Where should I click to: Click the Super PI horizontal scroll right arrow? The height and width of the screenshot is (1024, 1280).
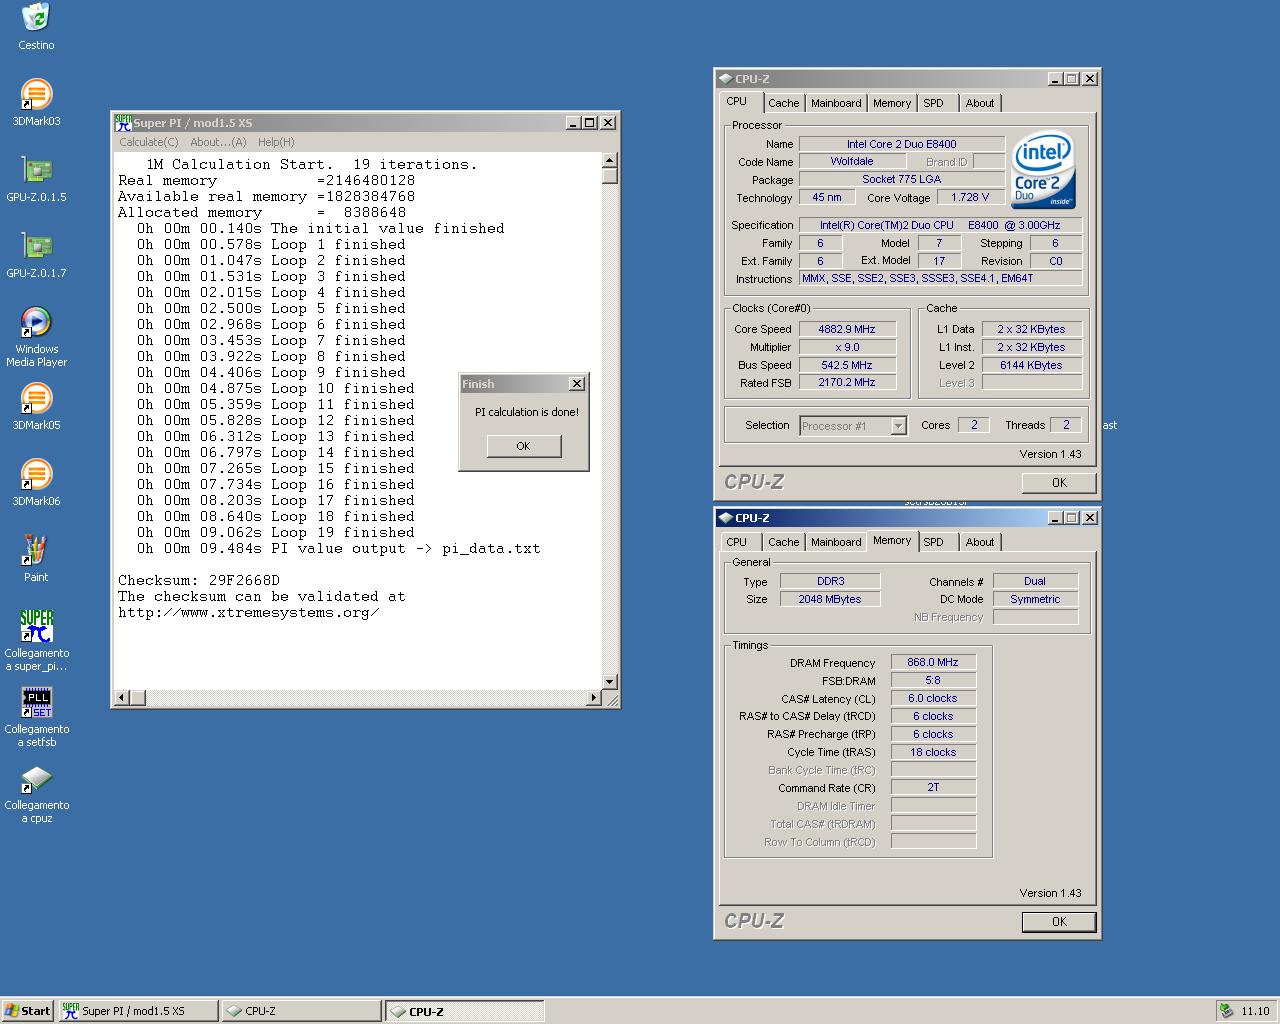594,697
